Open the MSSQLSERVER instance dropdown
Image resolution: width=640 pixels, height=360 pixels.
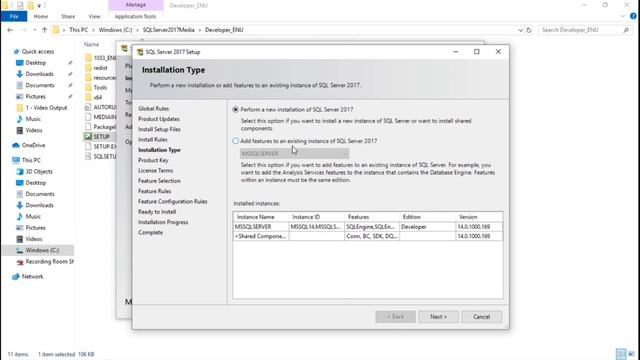294,153
